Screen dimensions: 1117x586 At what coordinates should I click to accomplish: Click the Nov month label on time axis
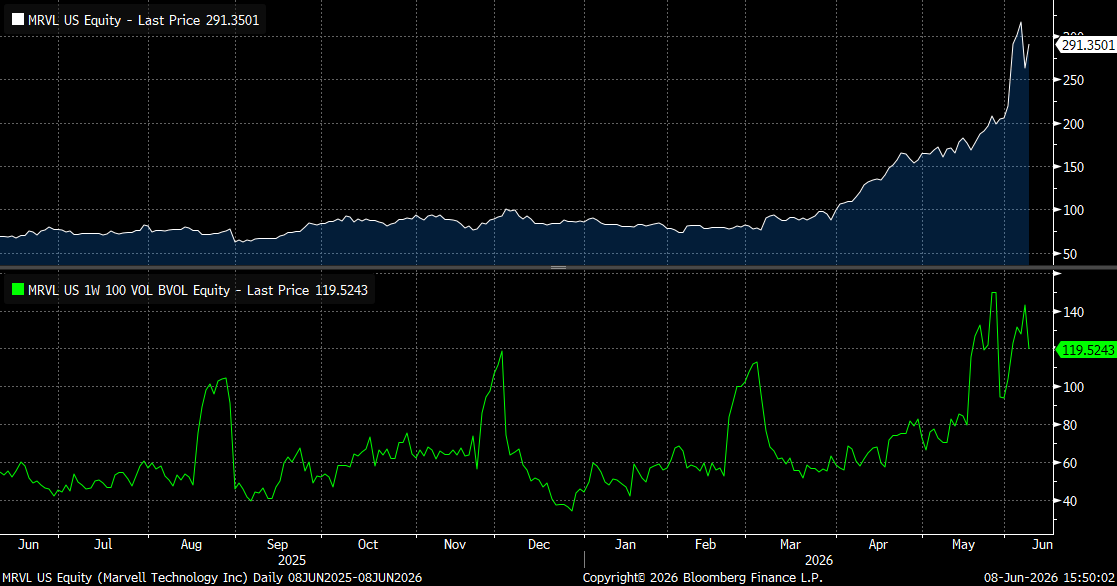(454, 544)
